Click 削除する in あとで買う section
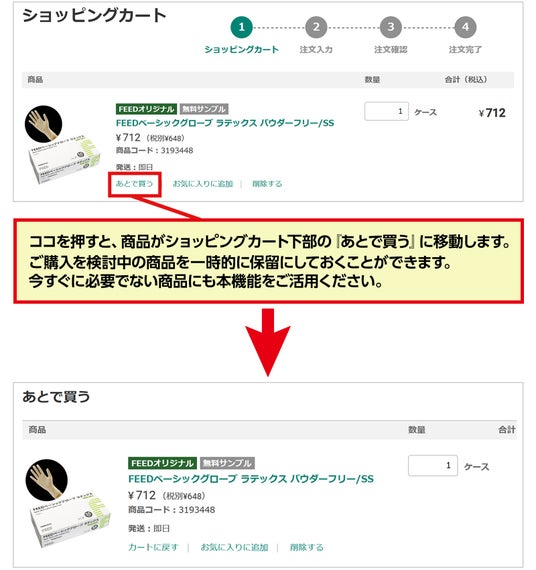The width and height of the screenshot is (536, 570). coord(307,547)
